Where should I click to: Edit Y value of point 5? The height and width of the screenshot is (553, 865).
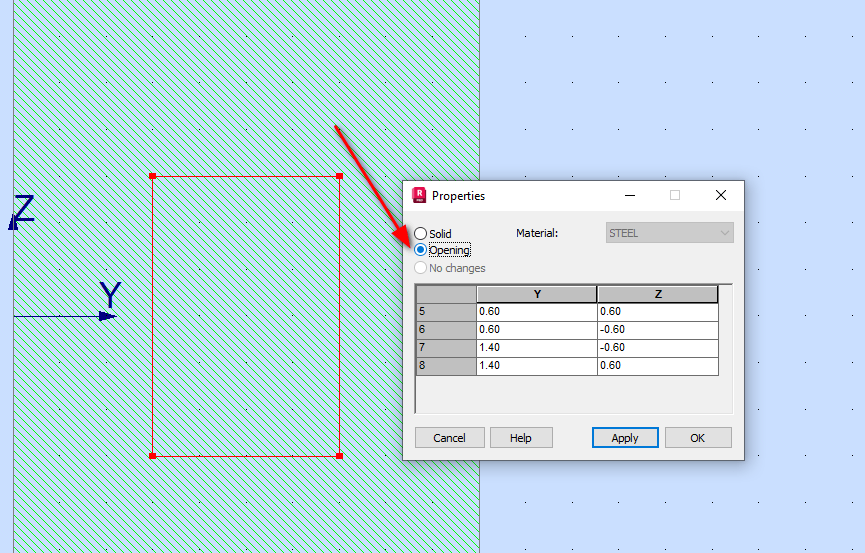537,312
